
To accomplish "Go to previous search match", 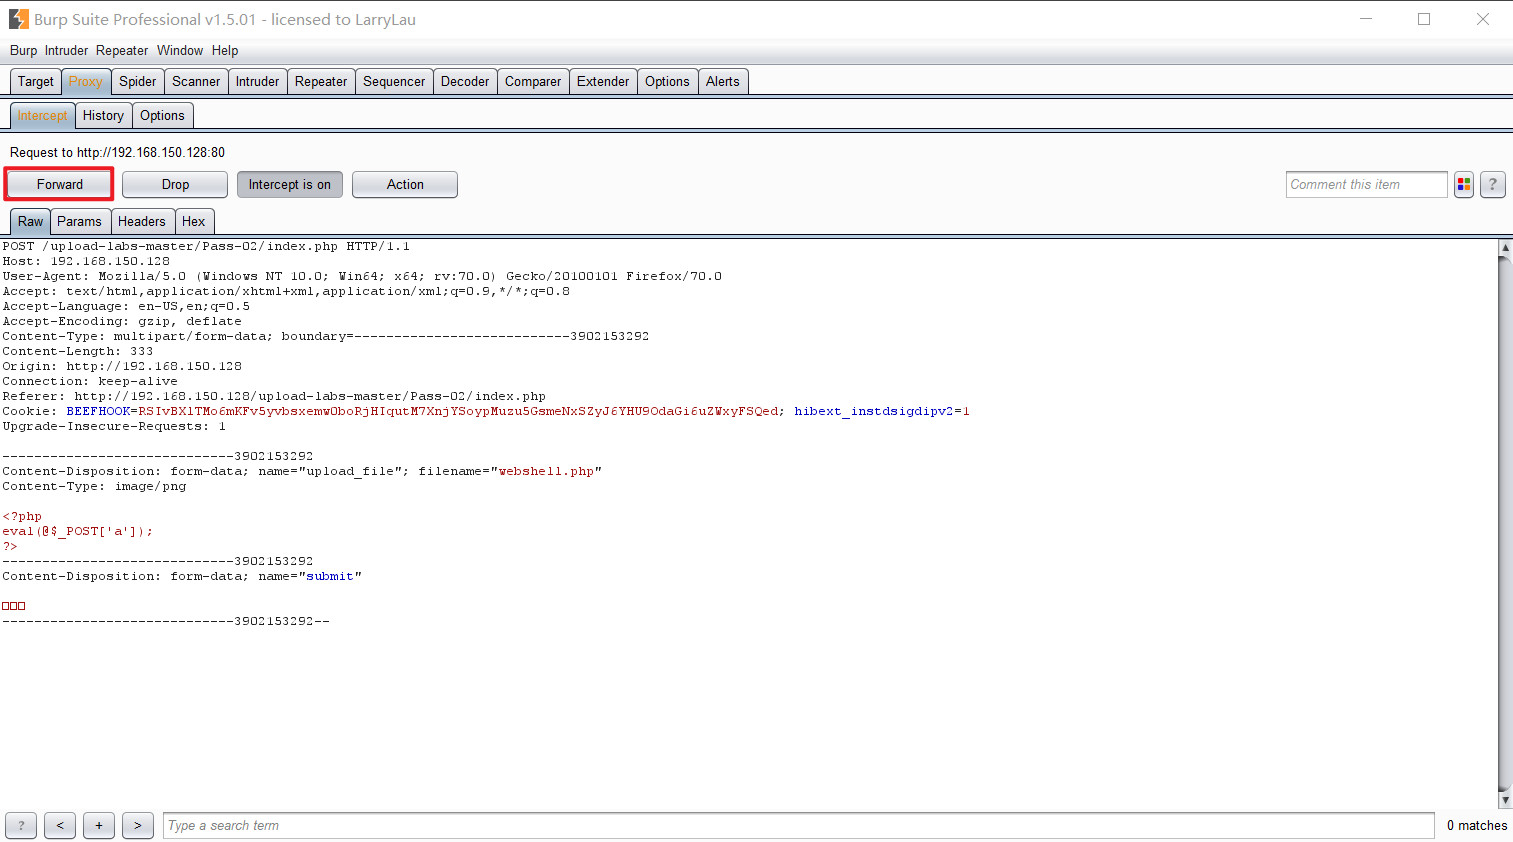I will click(x=60, y=825).
